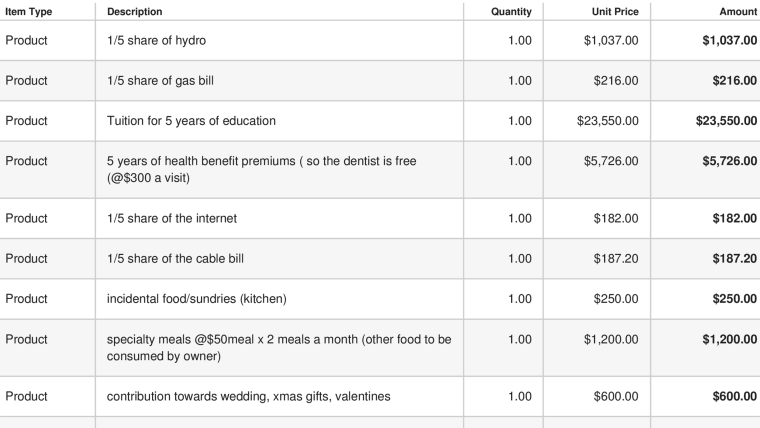The image size is (760, 428).
Task: Click the $5,726.00 unit price
Action: [611, 161]
